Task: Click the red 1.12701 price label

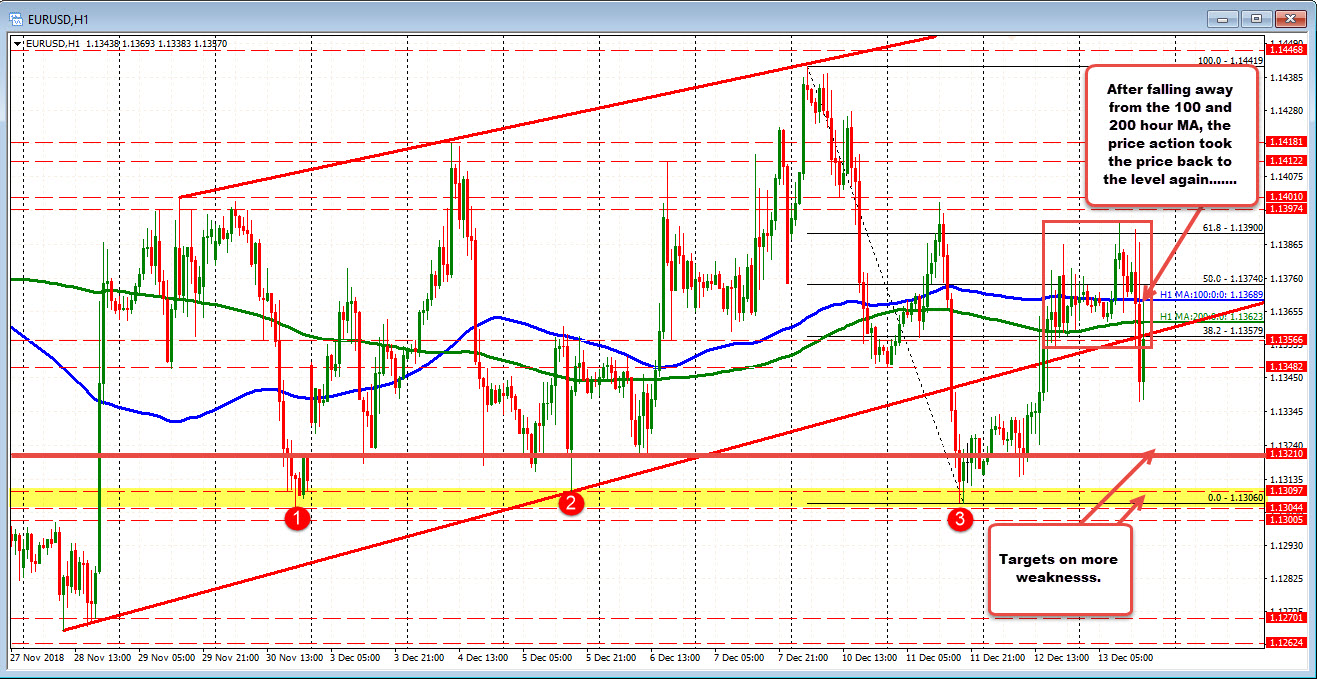Action: (1285, 618)
